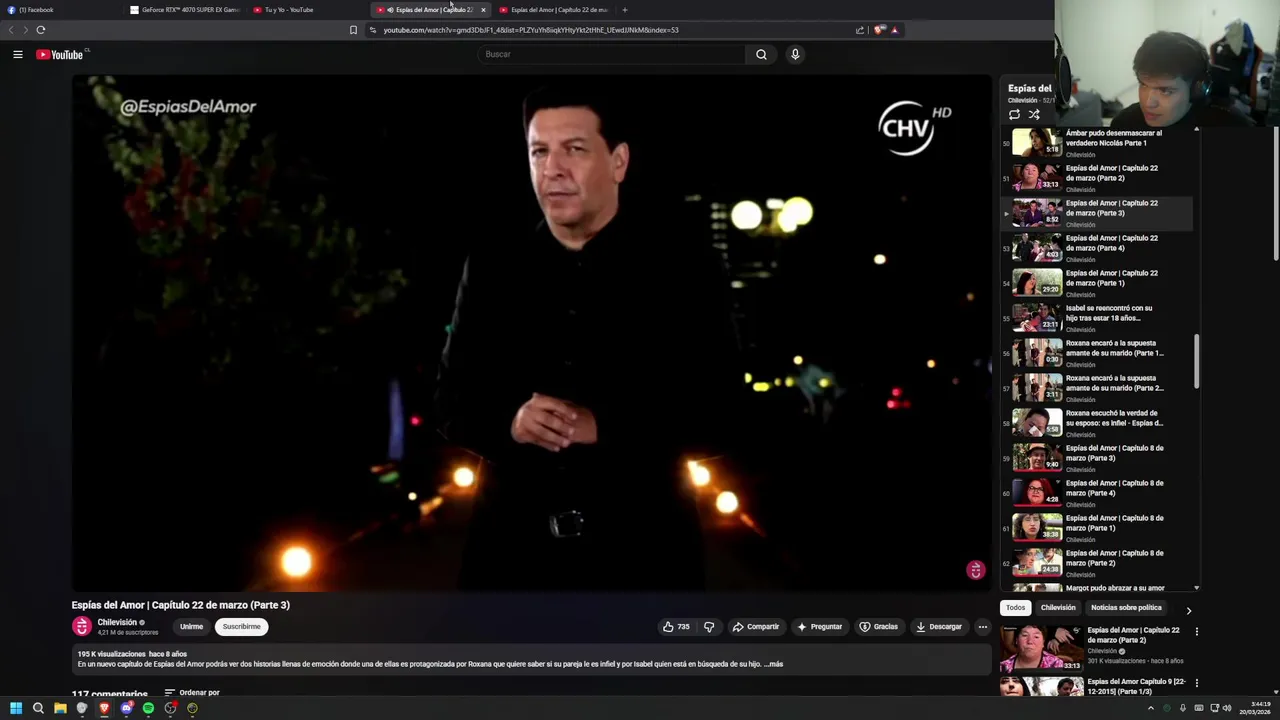
Task: Open Spotify from the taskbar
Action: tap(148, 708)
